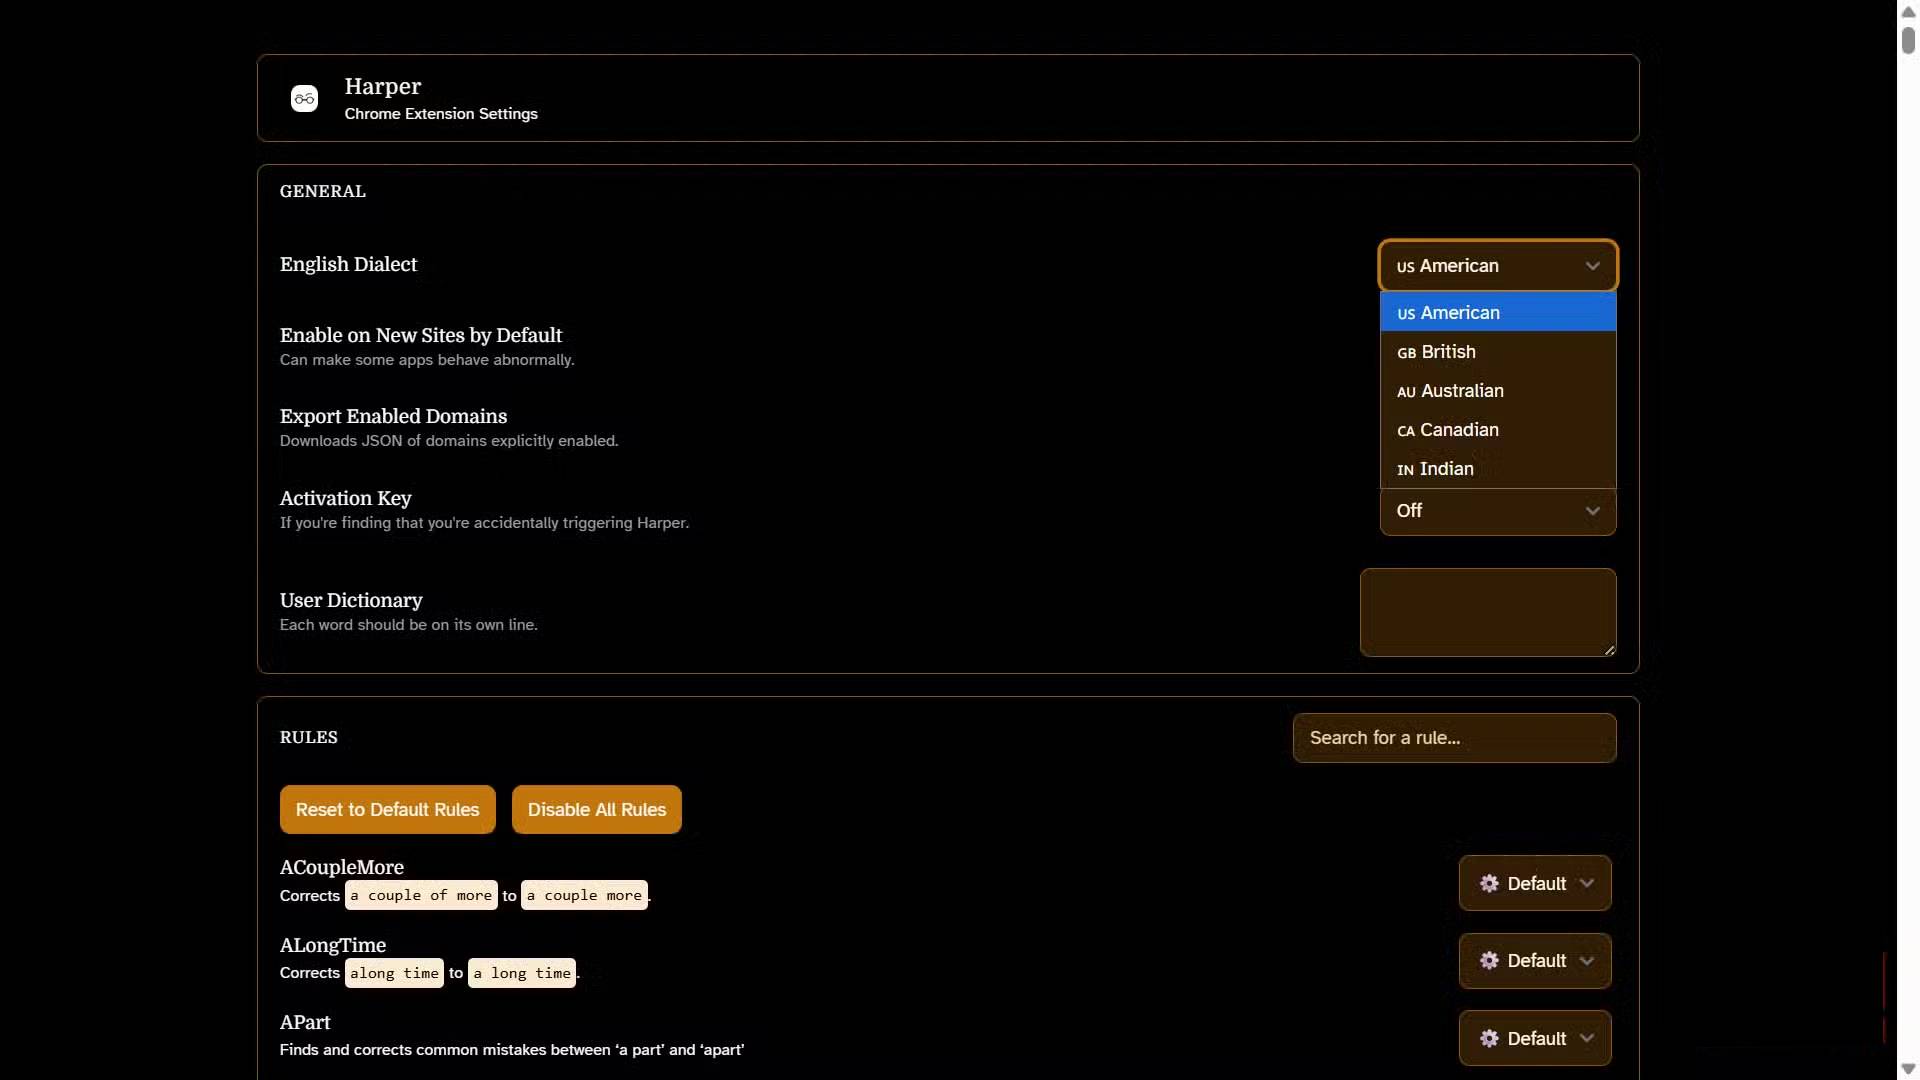The height and width of the screenshot is (1080, 1920).
Task: Open the Activation Key Off dropdown
Action: (x=1497, y=511)
